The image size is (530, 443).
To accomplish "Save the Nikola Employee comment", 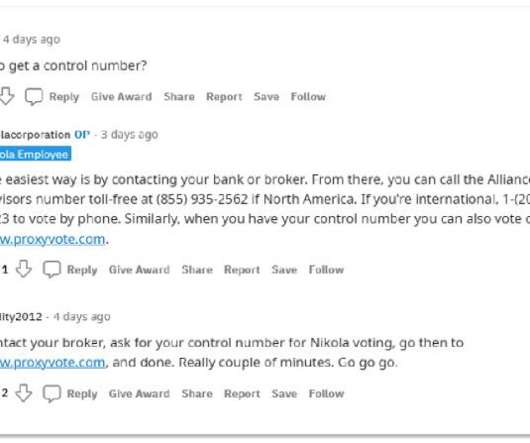I will pos(284,269).
